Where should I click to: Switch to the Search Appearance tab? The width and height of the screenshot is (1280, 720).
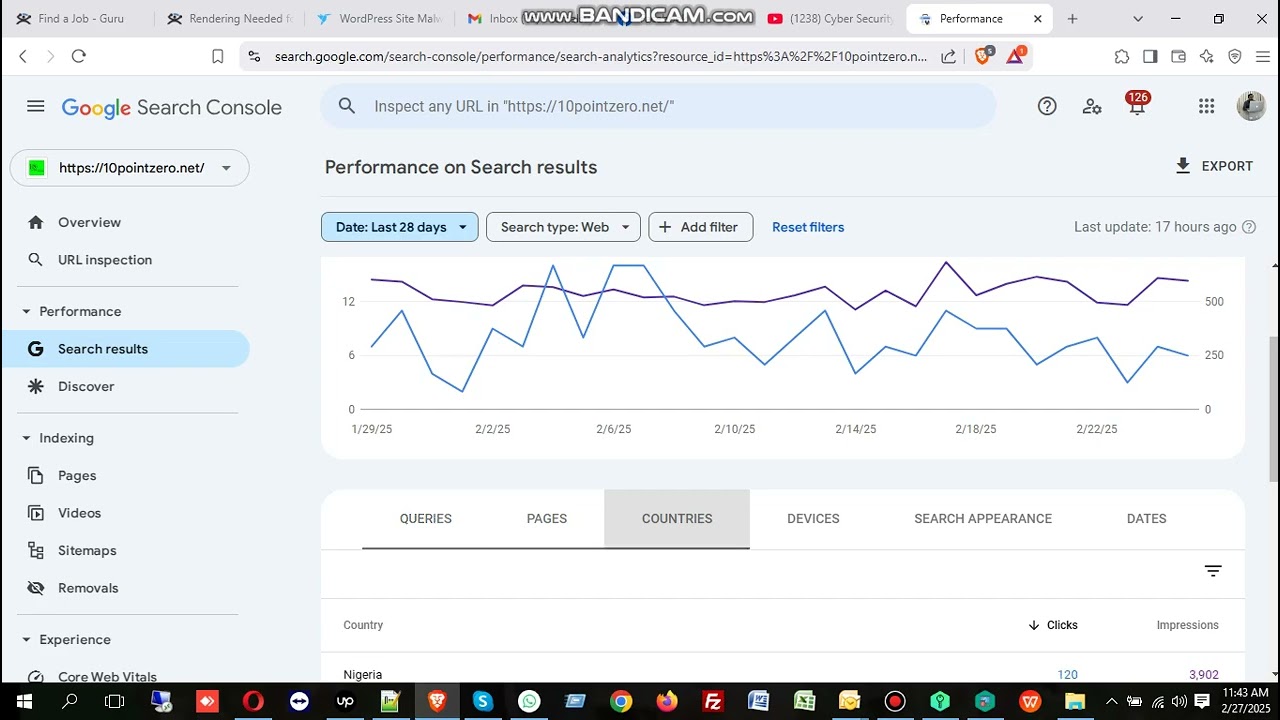click(x=983, y=519)
